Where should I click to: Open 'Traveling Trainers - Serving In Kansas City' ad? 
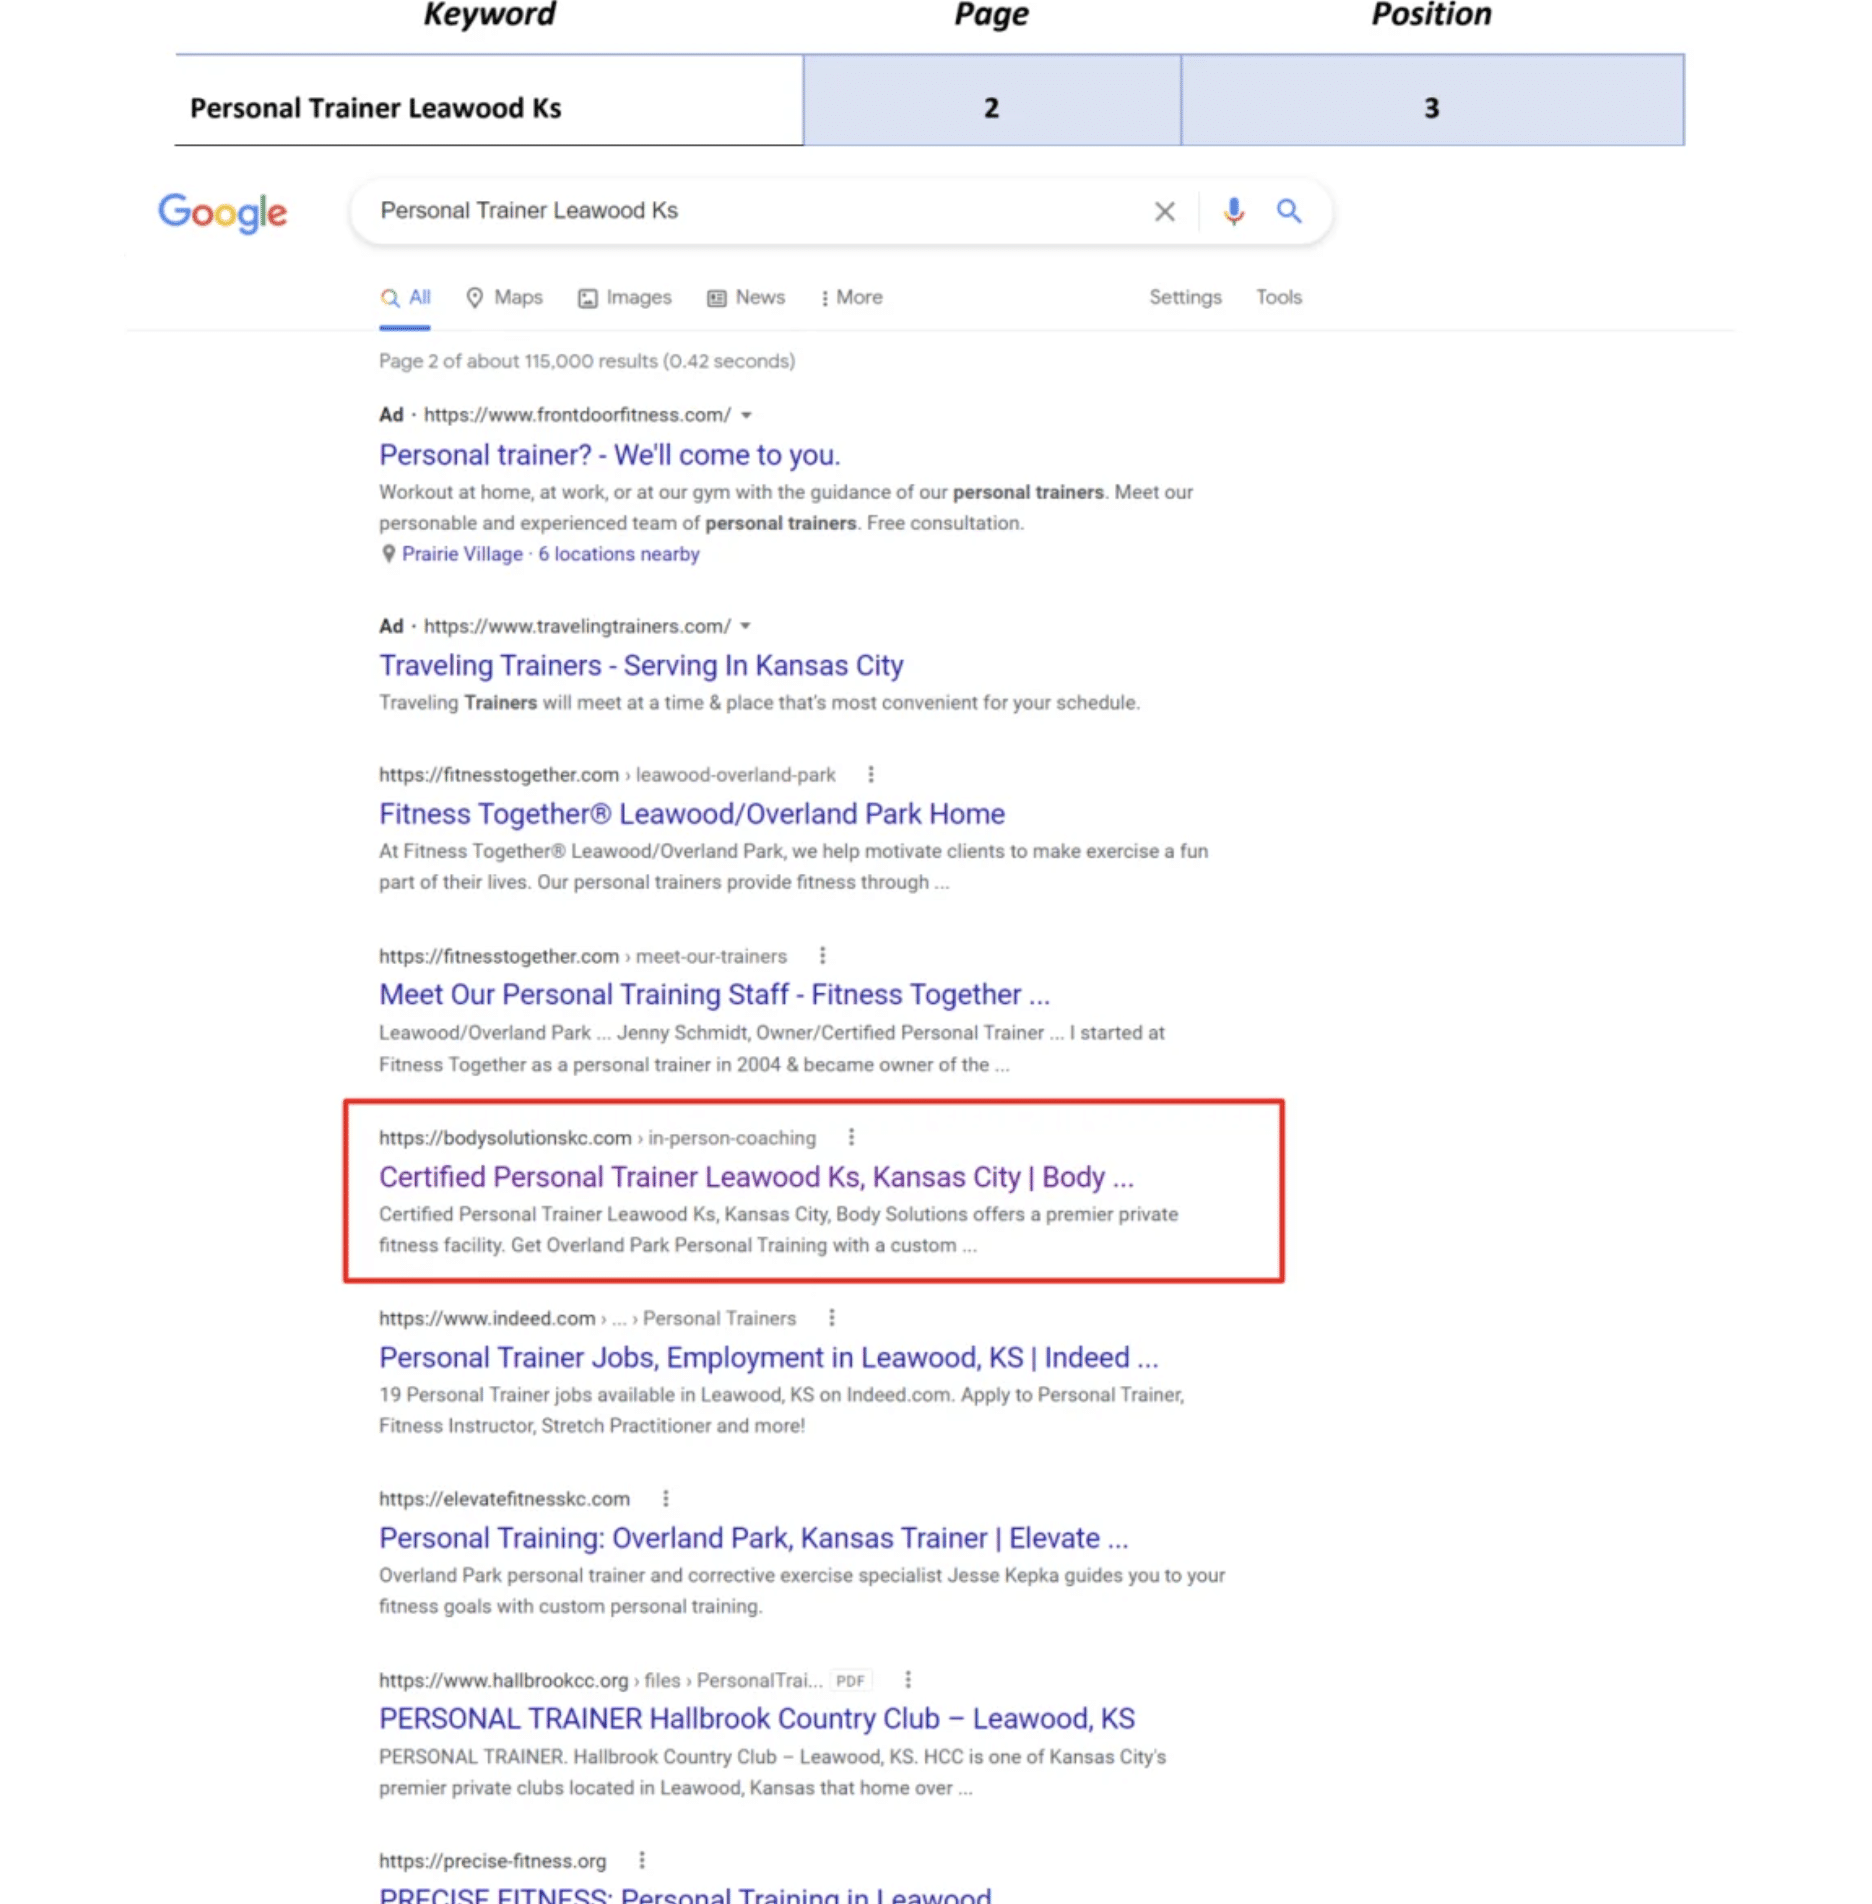[x=641, y=666]
